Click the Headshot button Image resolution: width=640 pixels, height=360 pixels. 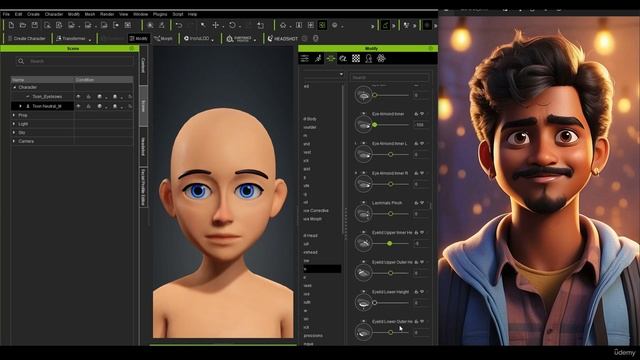[282, 38]
